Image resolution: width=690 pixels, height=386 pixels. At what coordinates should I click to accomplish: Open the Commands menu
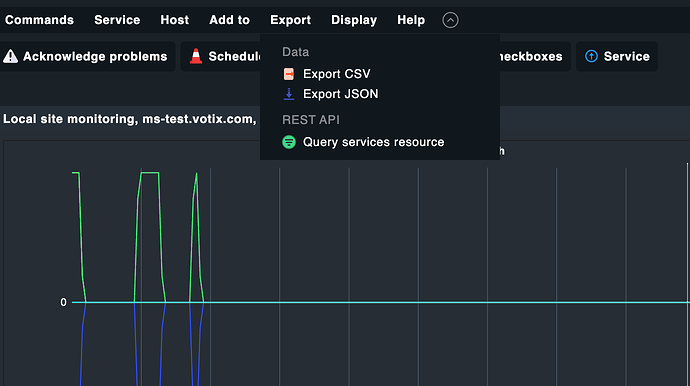pos(39,20)
